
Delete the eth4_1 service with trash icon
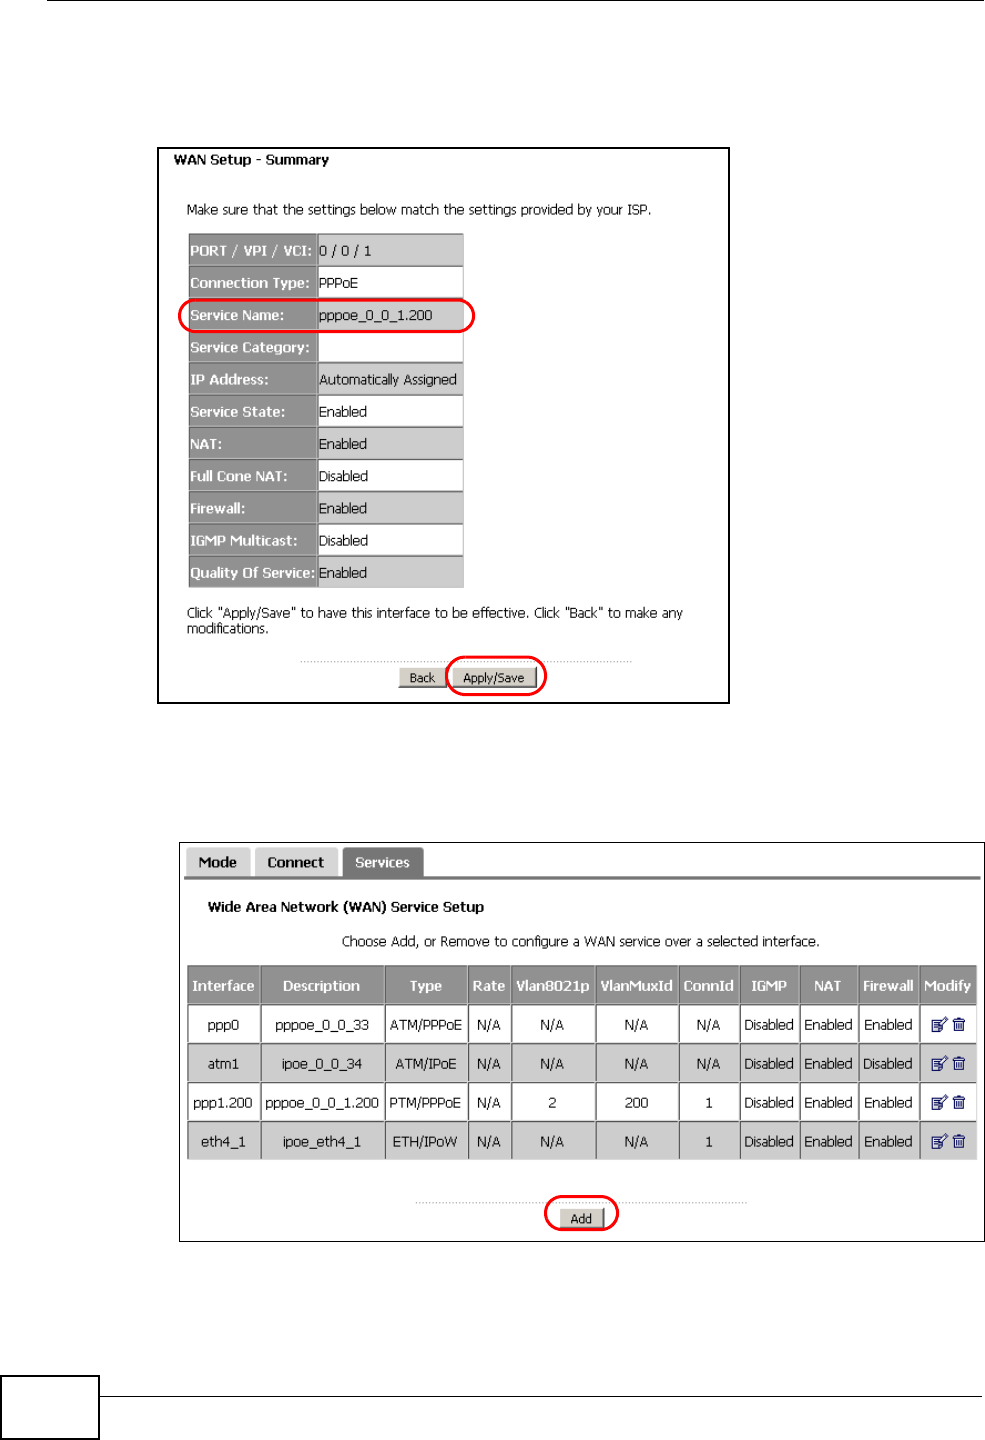pos(959,1142)
